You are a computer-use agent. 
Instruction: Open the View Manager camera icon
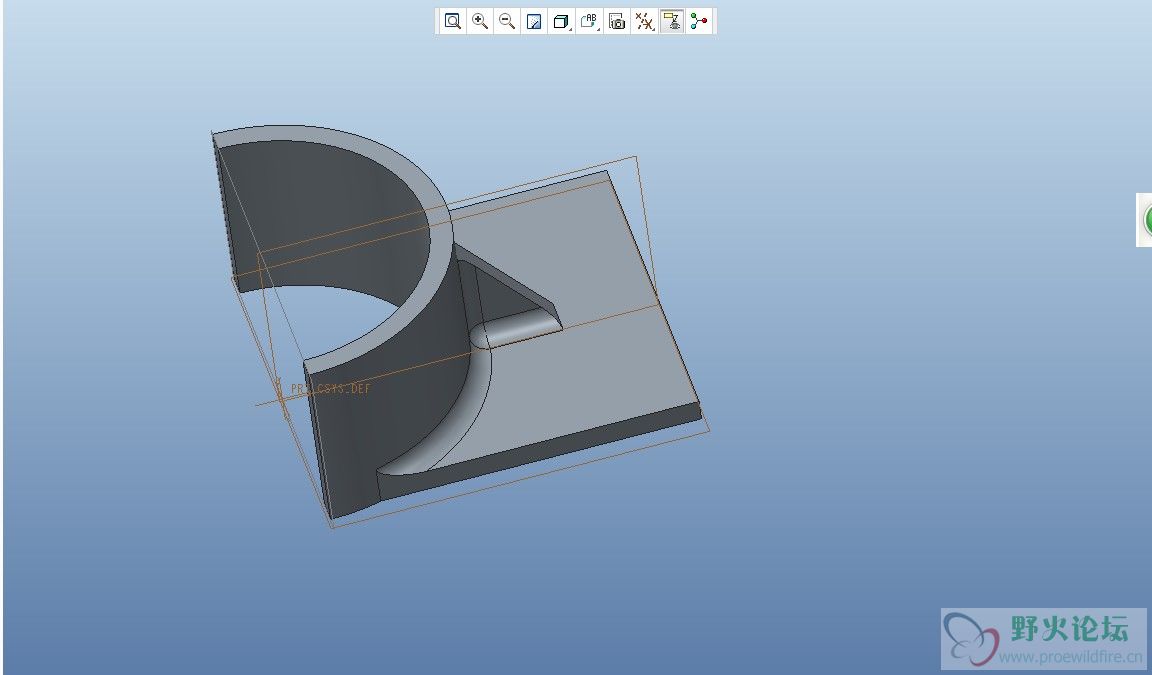[617, 21]
